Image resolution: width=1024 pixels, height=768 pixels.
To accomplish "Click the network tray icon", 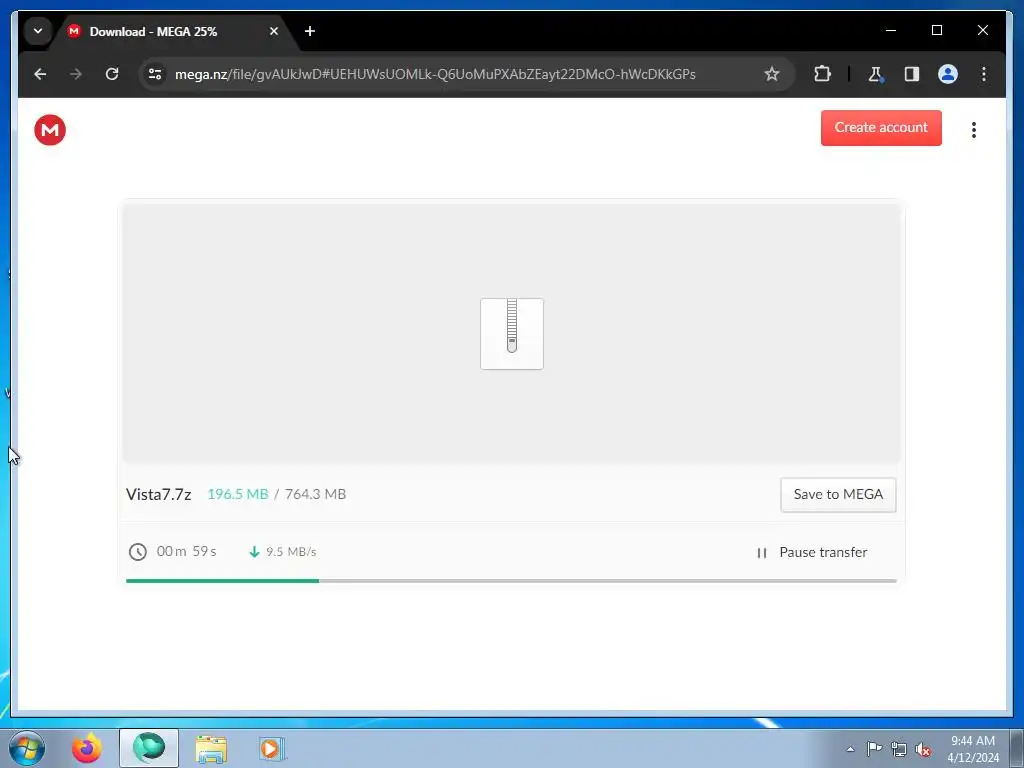I will pos(899,749).
